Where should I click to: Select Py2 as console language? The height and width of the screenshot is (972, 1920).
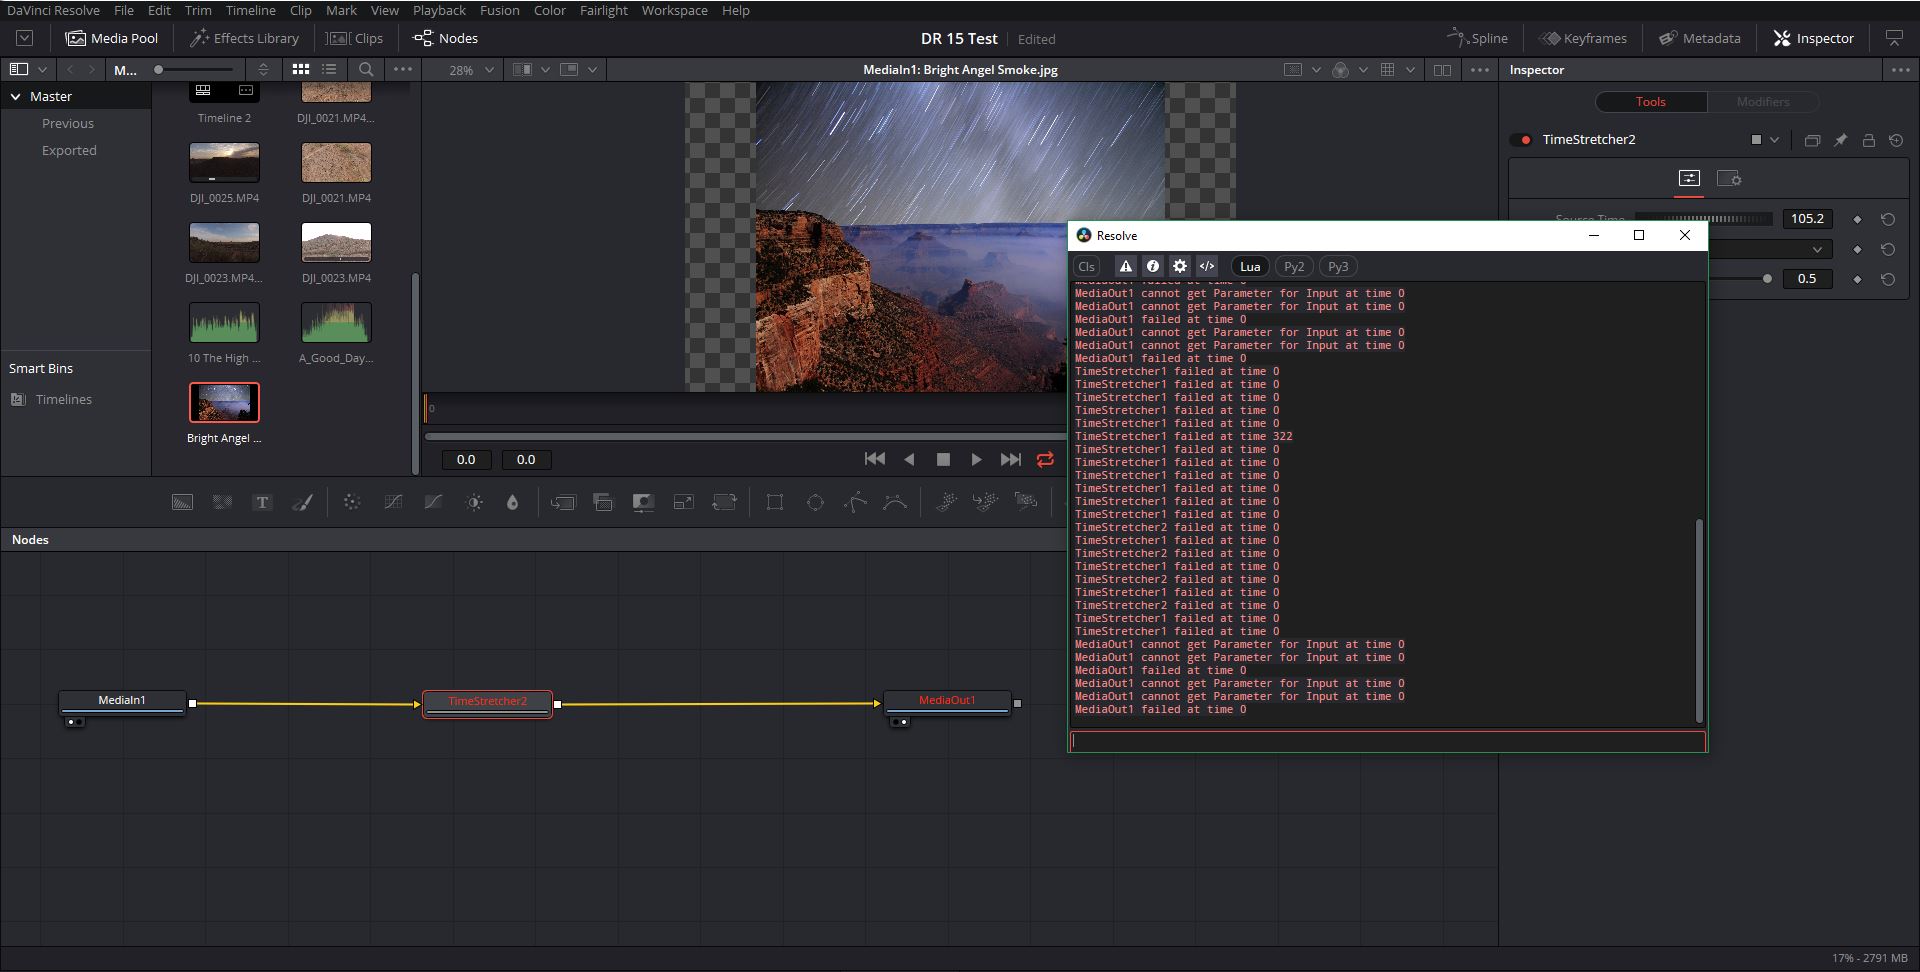tap(1294, 266)
